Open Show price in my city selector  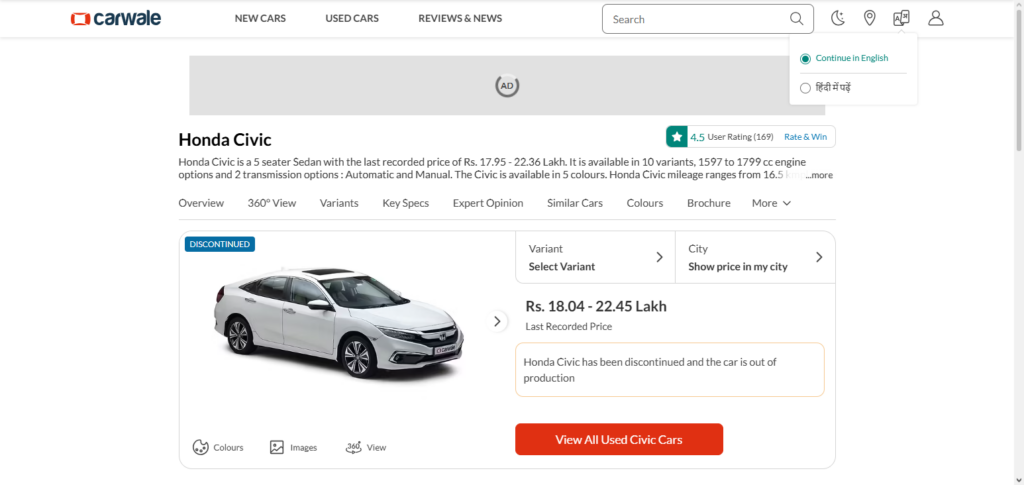[755, 257]
